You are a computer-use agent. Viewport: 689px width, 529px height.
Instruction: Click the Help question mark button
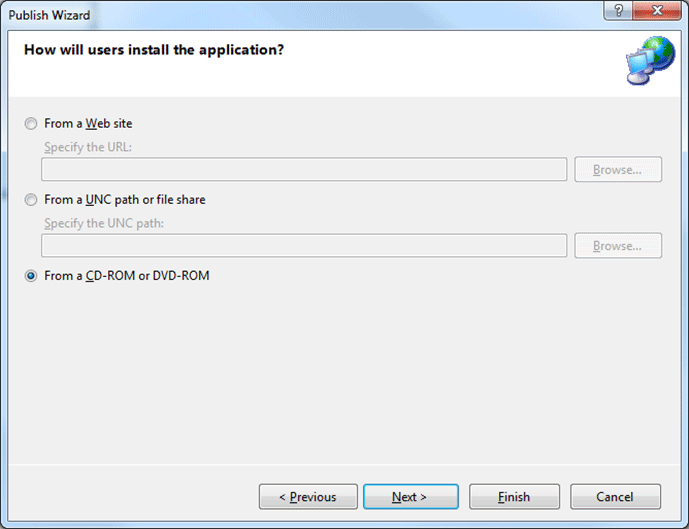tap(619, 10)
